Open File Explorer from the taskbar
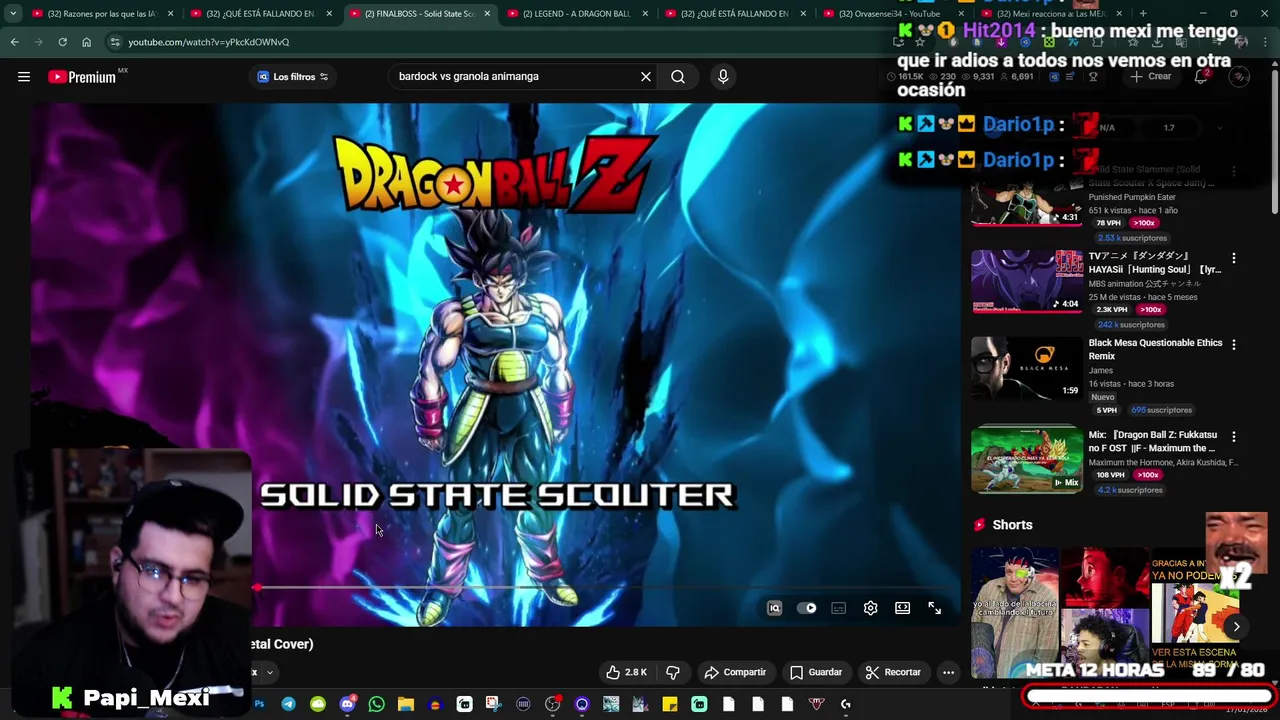 tap(405, 704)
